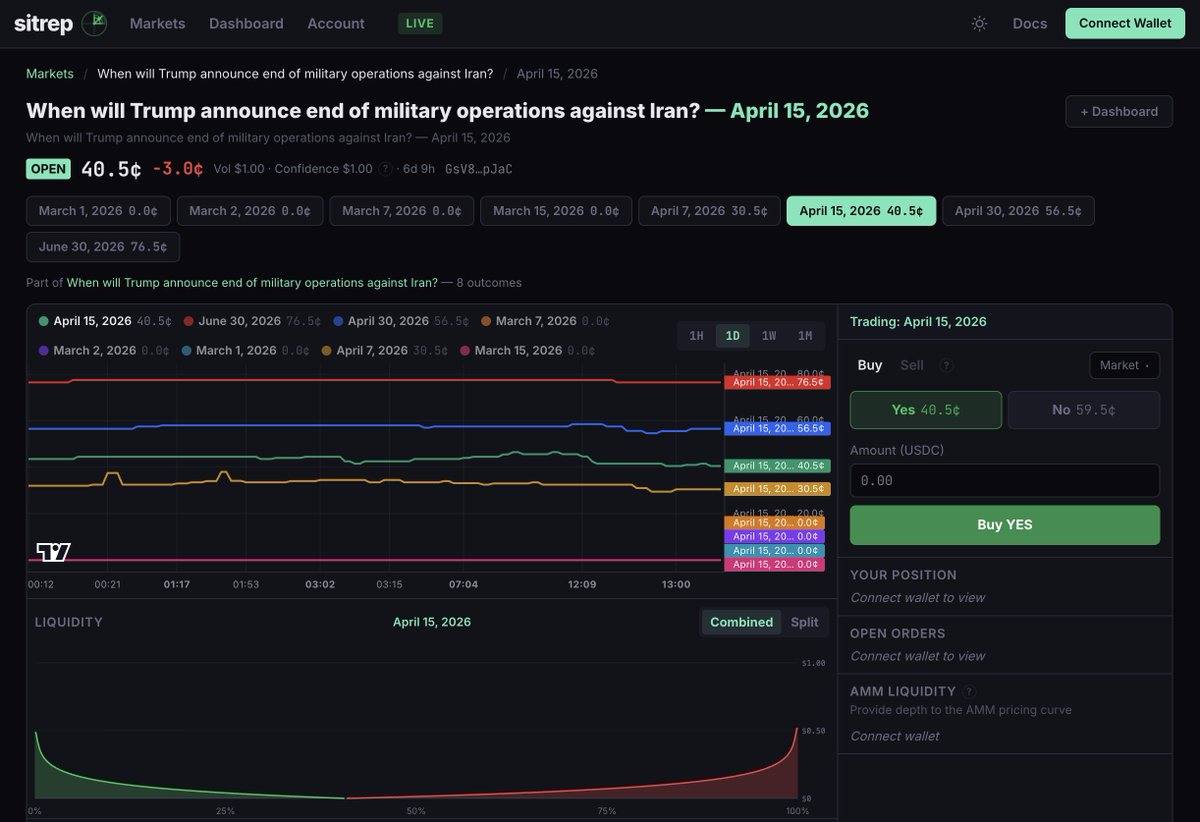The image size is (1200, 822).
Task: Open the Account nav item
Action: coord(336,23)
